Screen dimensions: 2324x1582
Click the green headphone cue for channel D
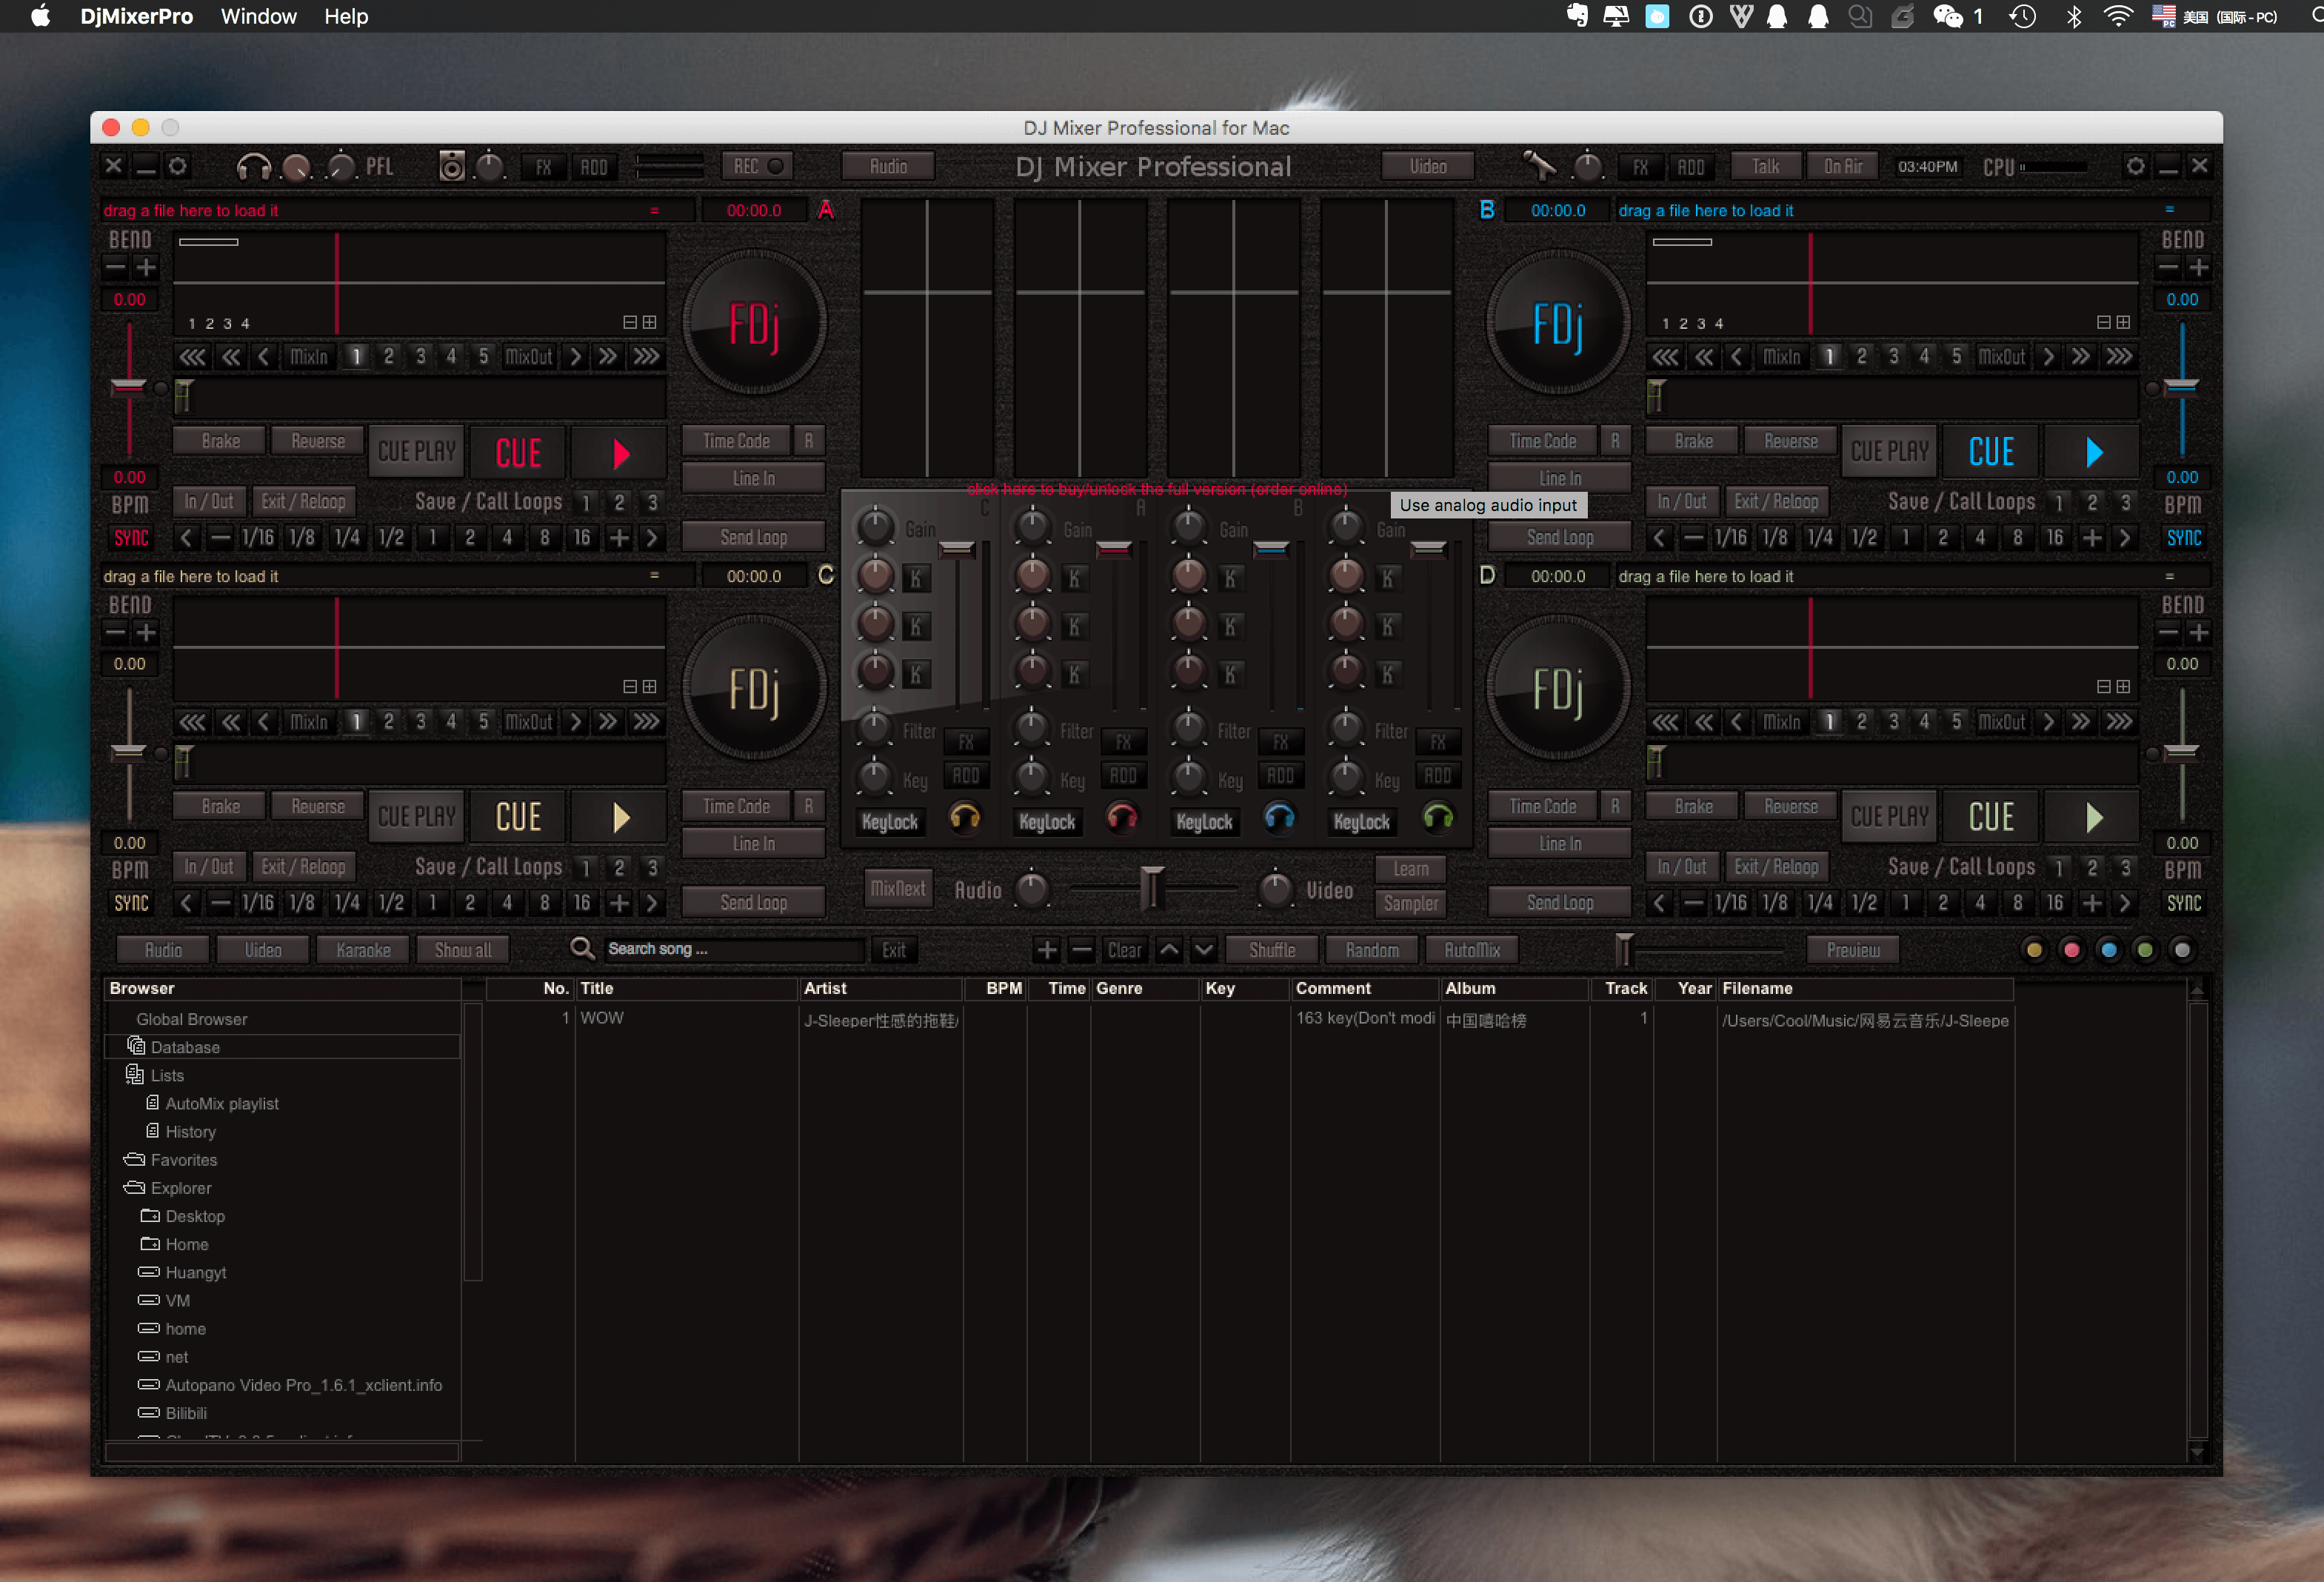click(x=1437, y=819)
